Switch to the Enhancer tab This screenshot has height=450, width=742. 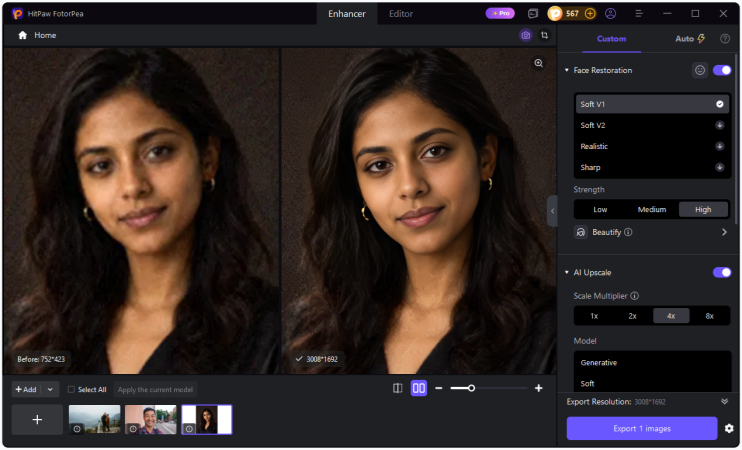point(347,14)
